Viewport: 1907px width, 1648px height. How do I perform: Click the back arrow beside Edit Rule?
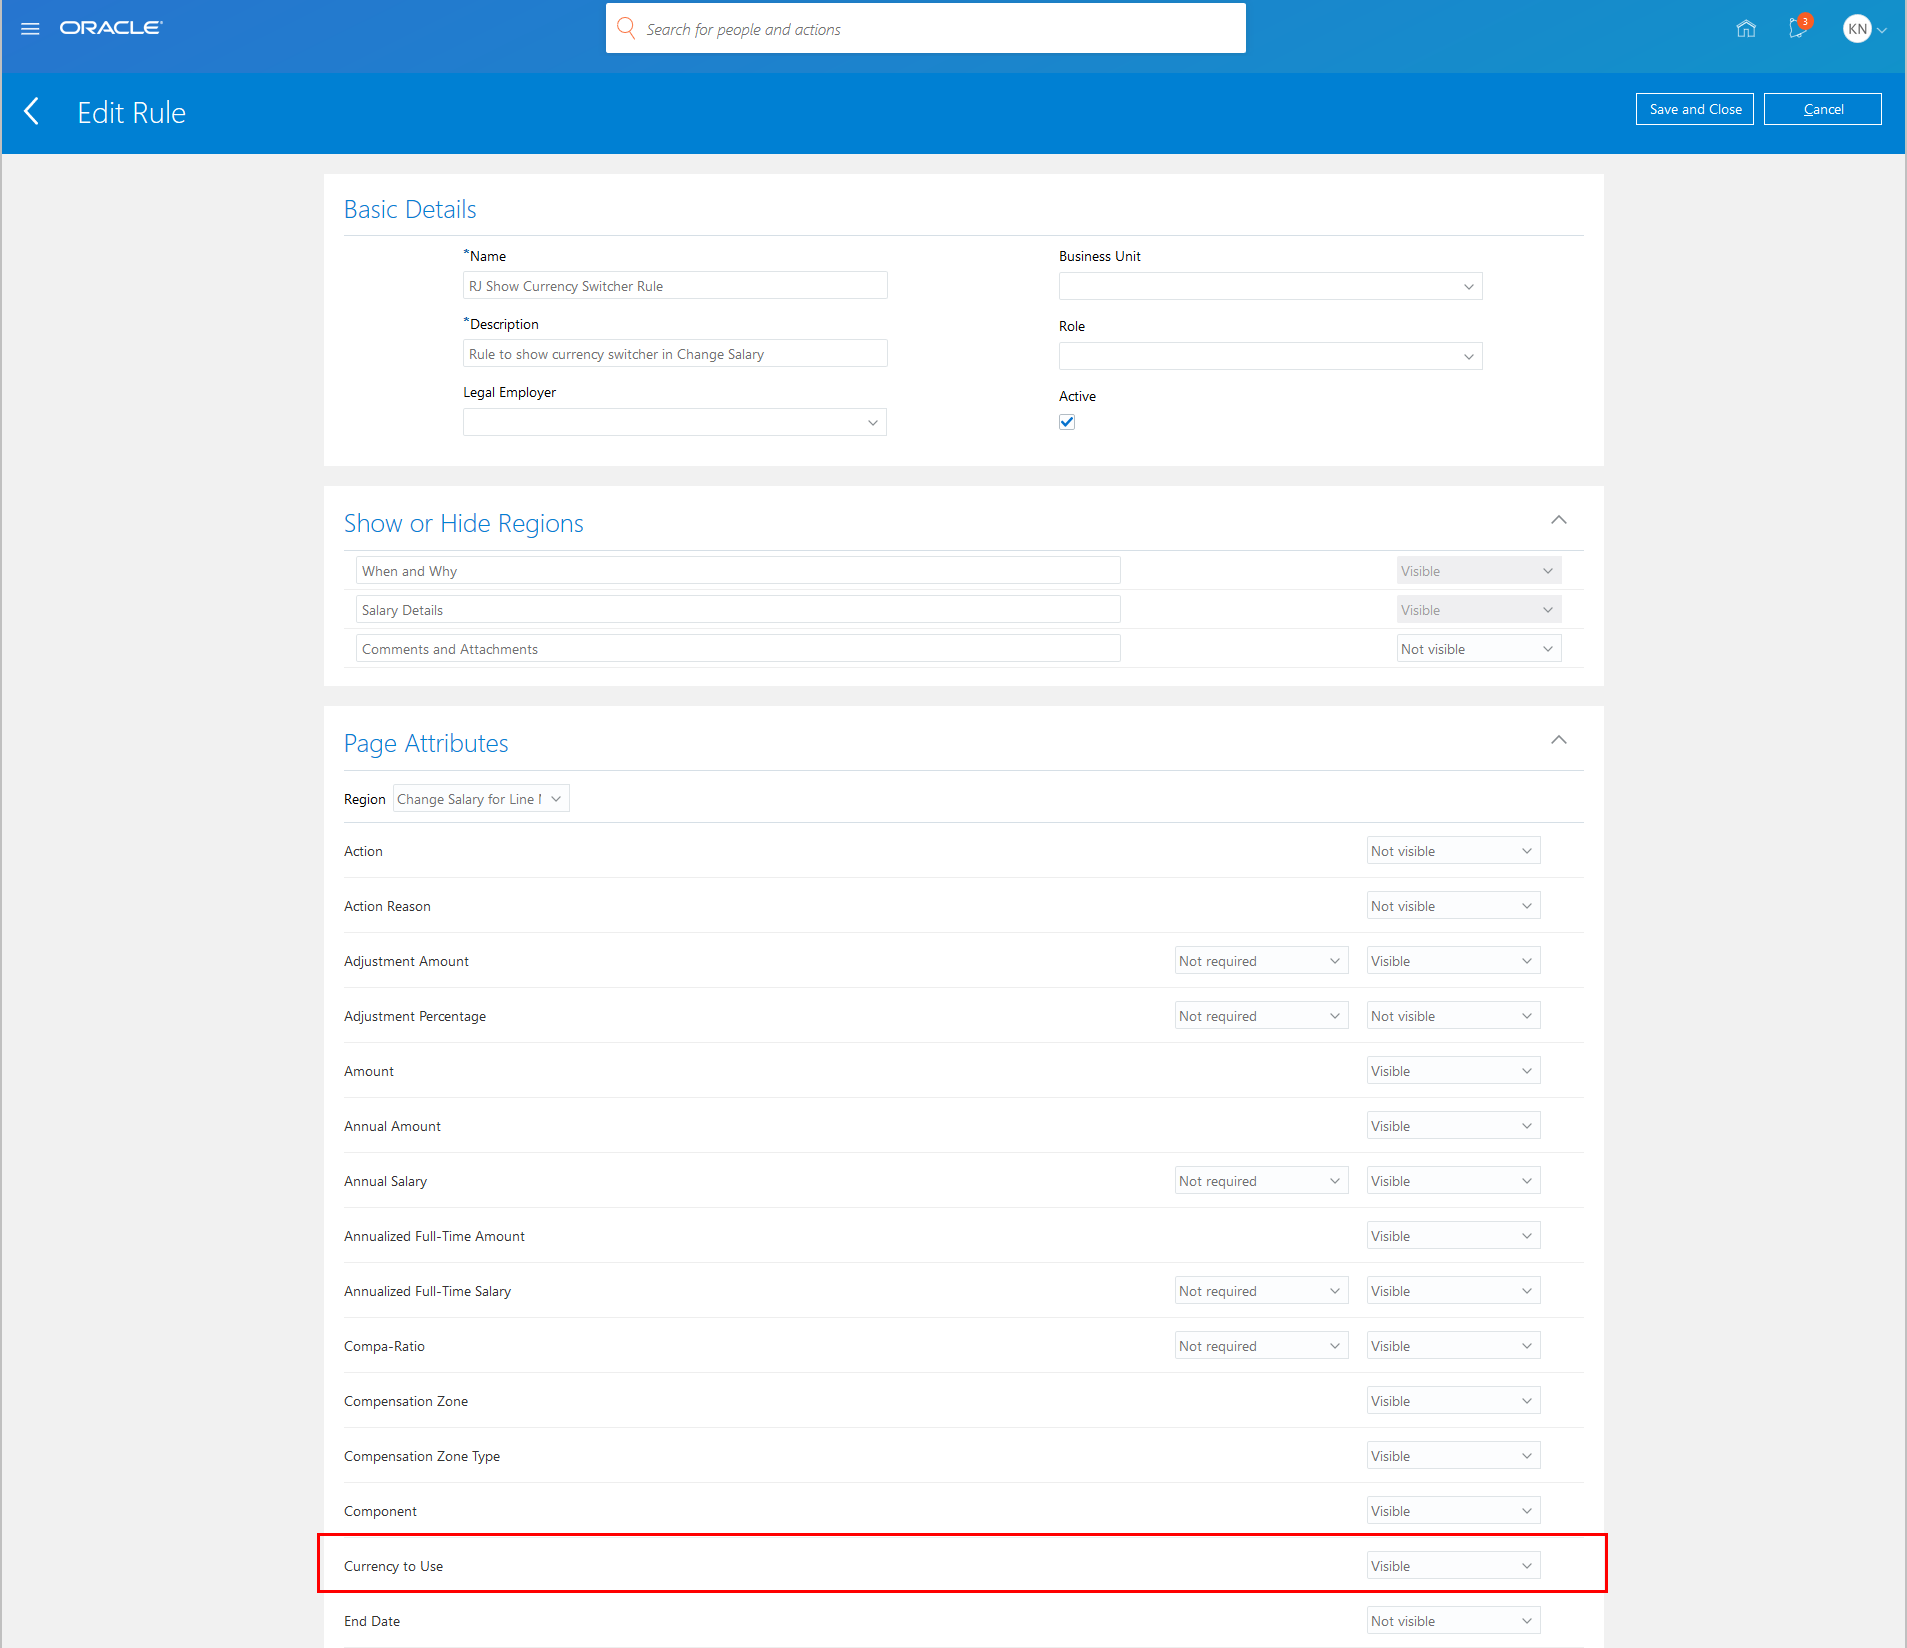click(x=32, y=111)
